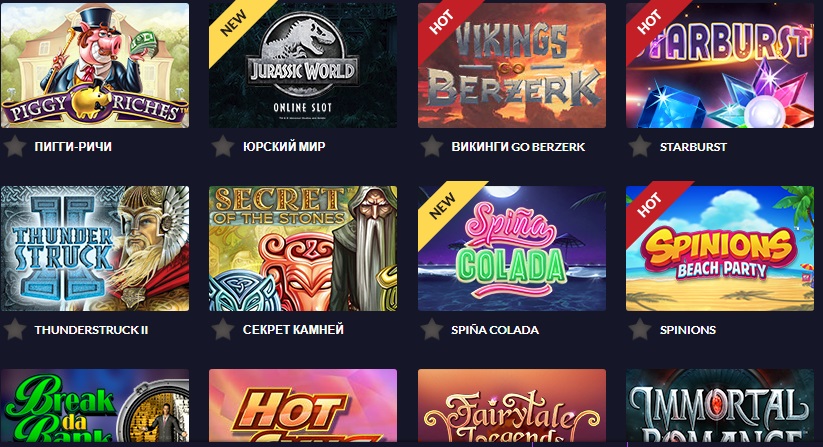Open Thunderstruck II game image
823x447 pixels.
tap(95, 249)
